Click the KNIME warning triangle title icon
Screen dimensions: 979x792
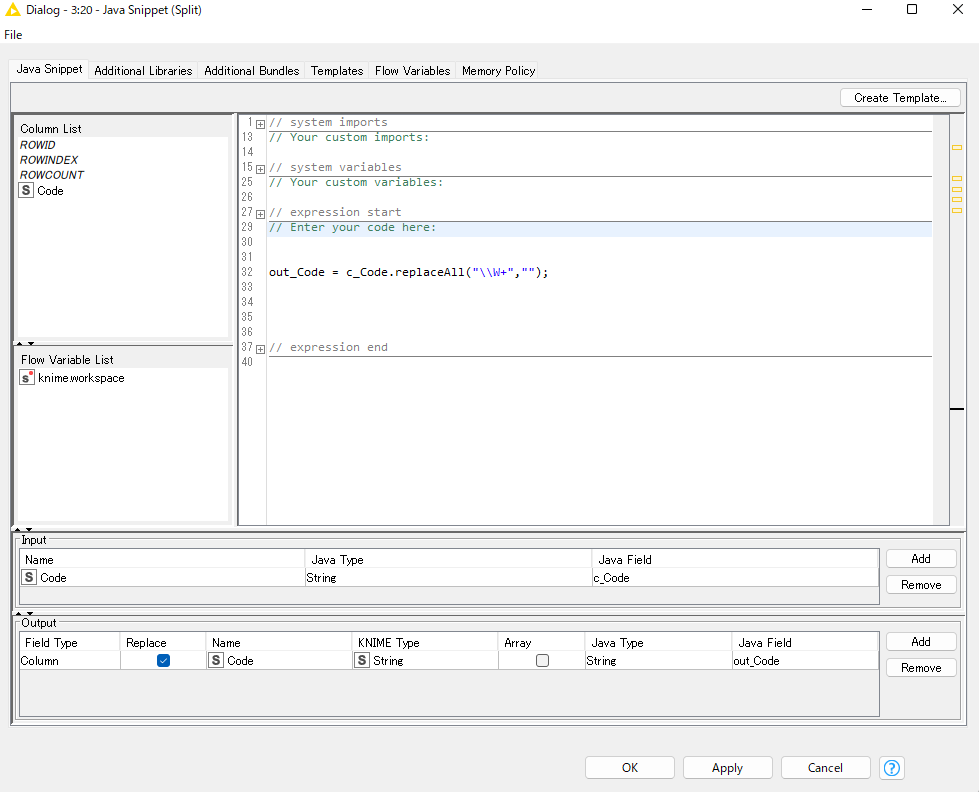click(x=12, y=9)
